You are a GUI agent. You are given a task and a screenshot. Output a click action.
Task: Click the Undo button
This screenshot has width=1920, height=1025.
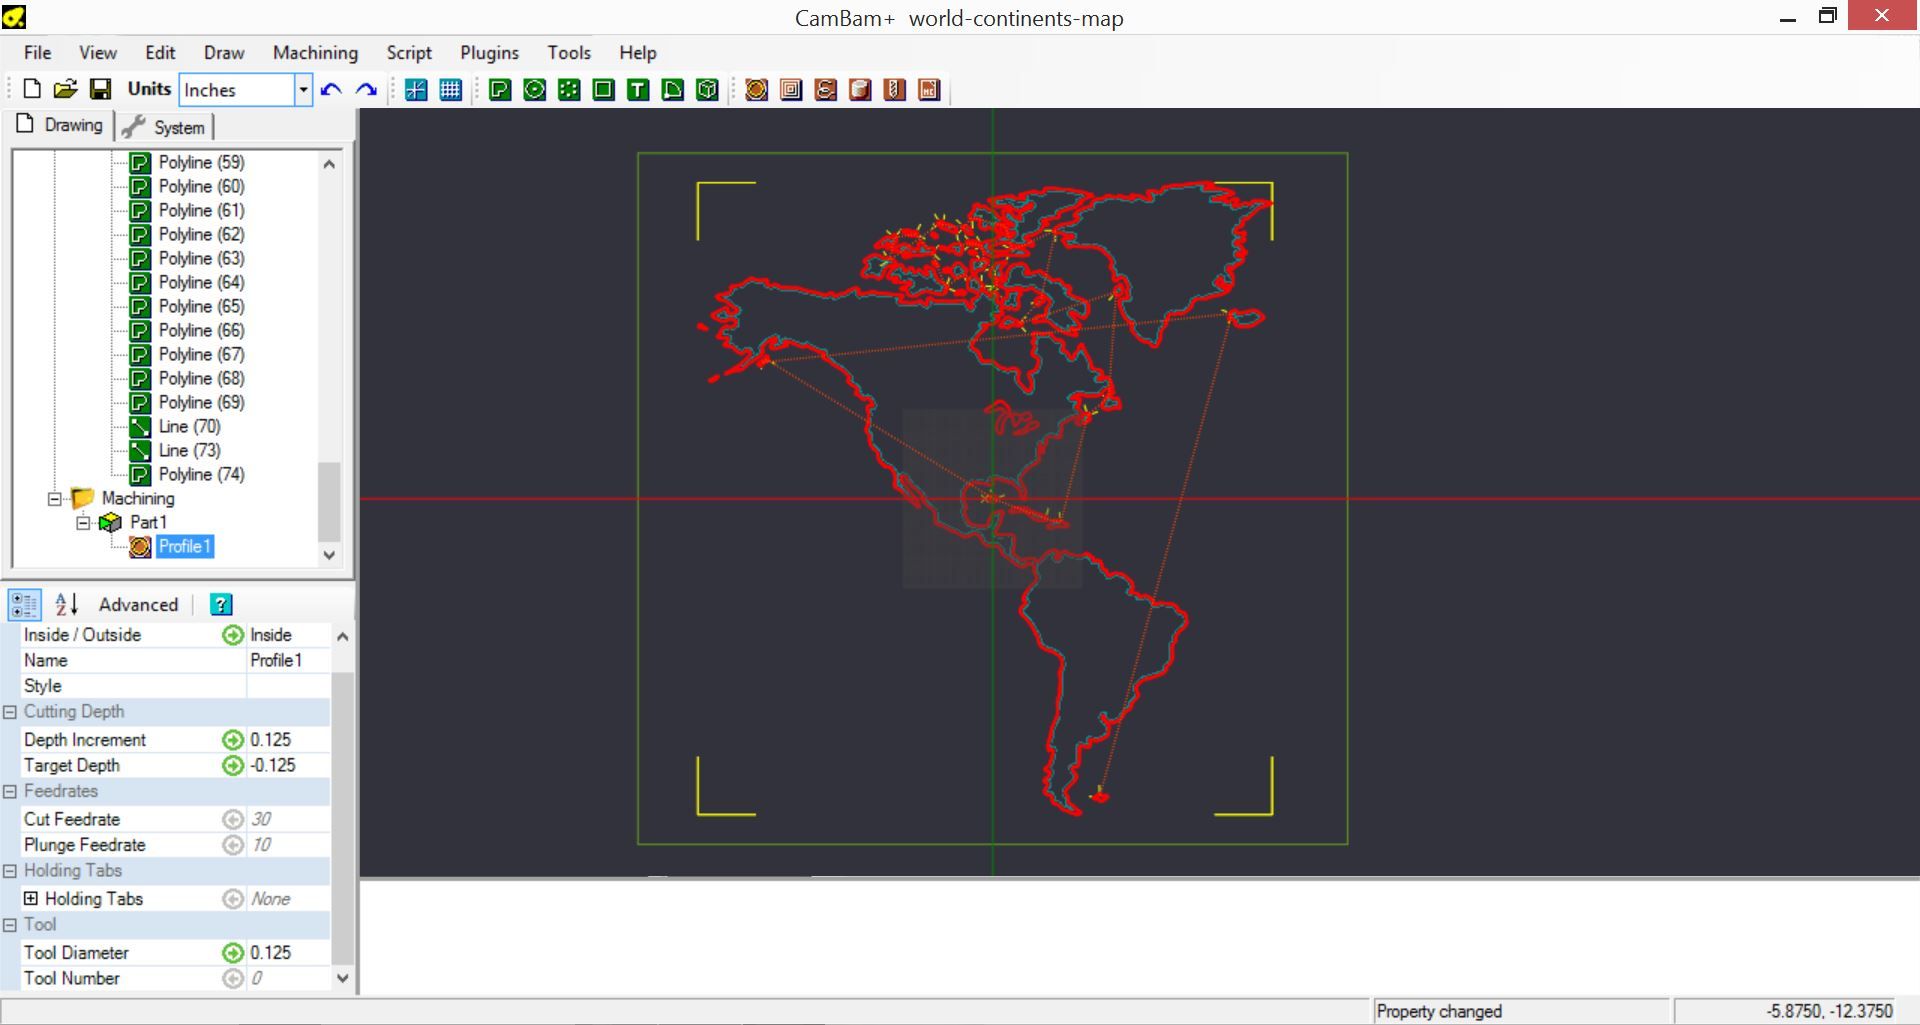click(331, 90)
